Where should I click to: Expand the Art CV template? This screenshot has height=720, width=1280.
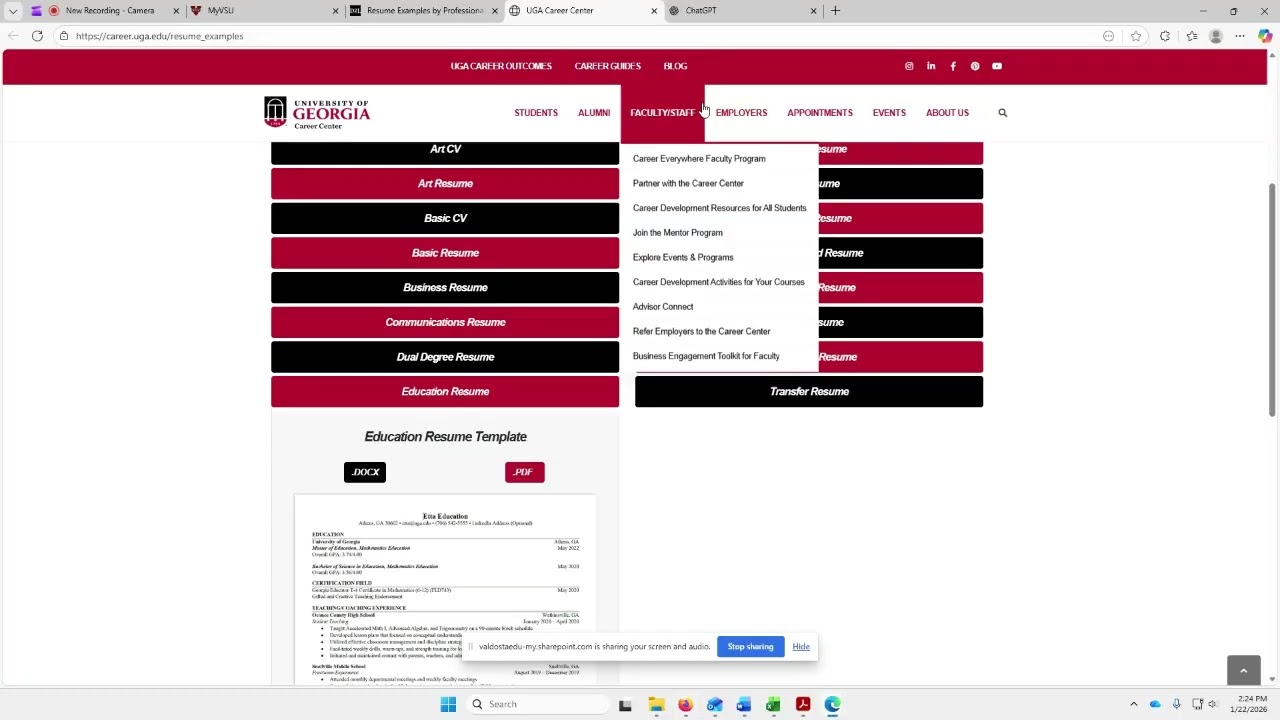pos(445,152)
